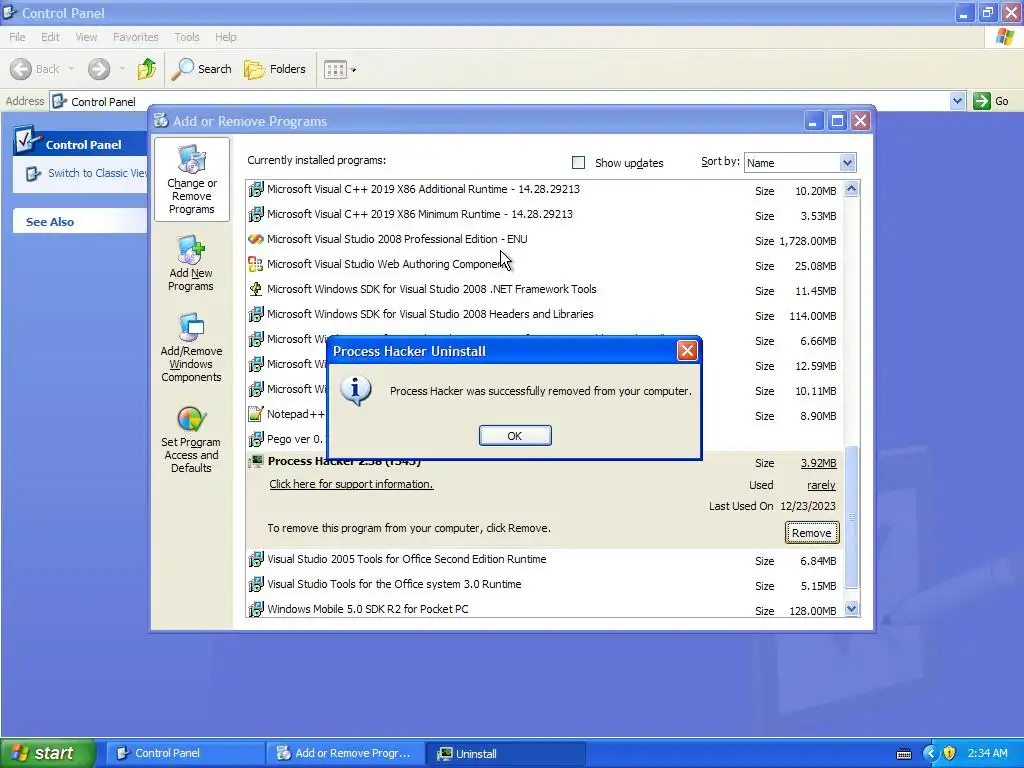
Task: Click the Process Hacker entry icon
Action: click(x=256, y=461)
